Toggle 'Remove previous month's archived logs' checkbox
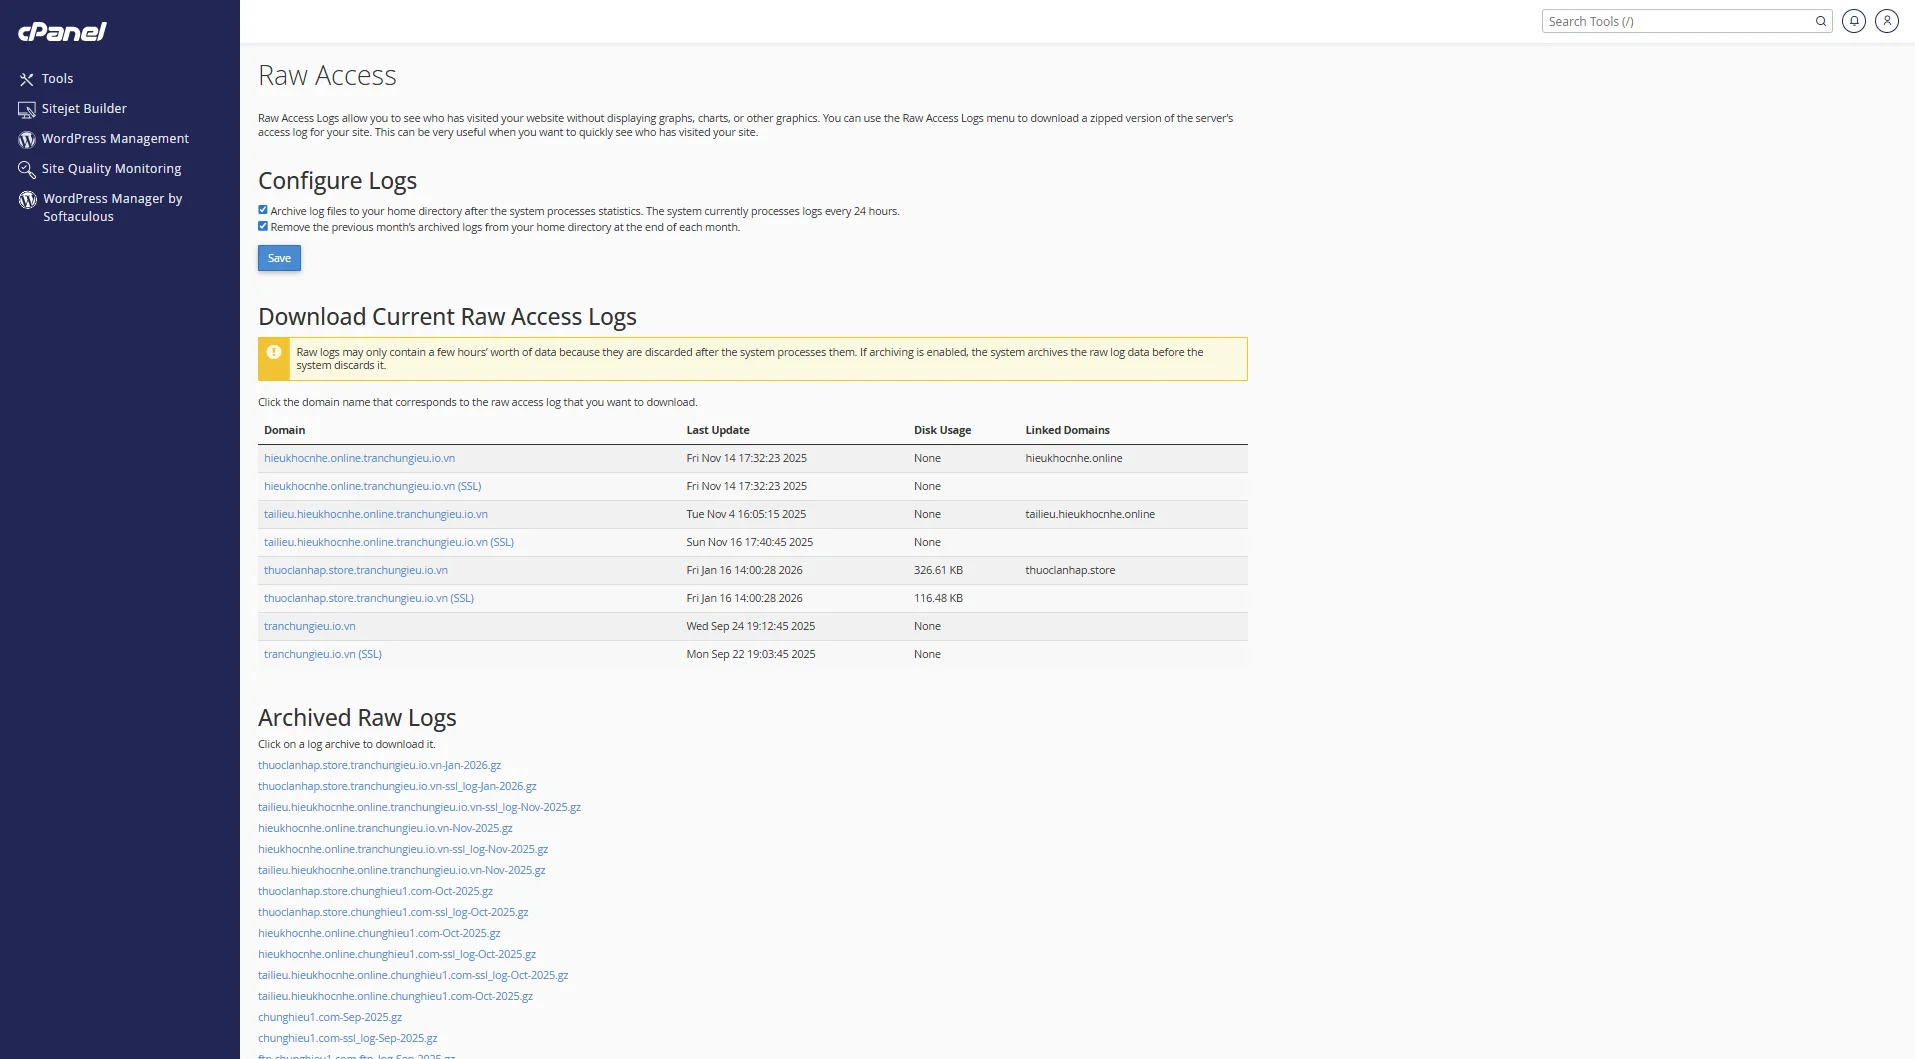 coord(263,226)
